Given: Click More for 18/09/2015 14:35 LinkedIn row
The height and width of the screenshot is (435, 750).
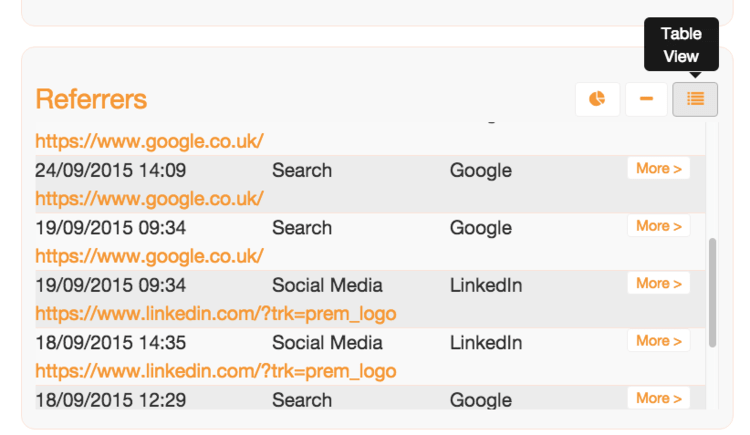Looking at the screenshot, I should pos(659,341).
